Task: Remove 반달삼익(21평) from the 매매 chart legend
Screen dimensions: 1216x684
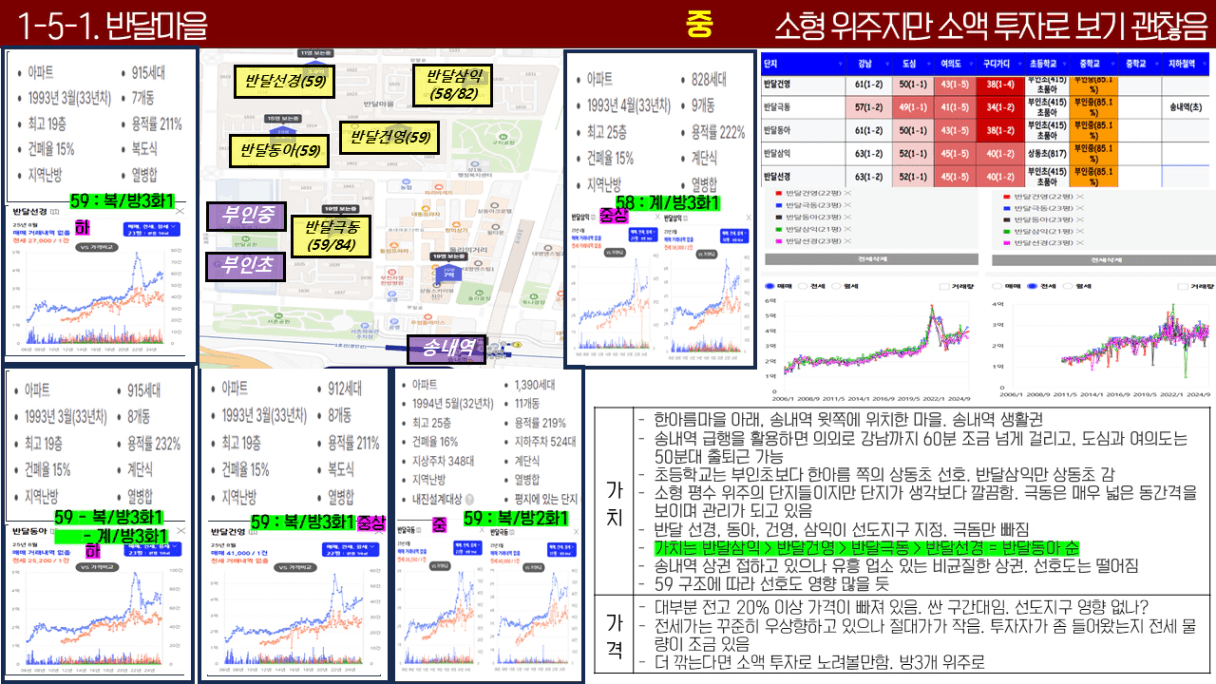Action: click(850, 229)
